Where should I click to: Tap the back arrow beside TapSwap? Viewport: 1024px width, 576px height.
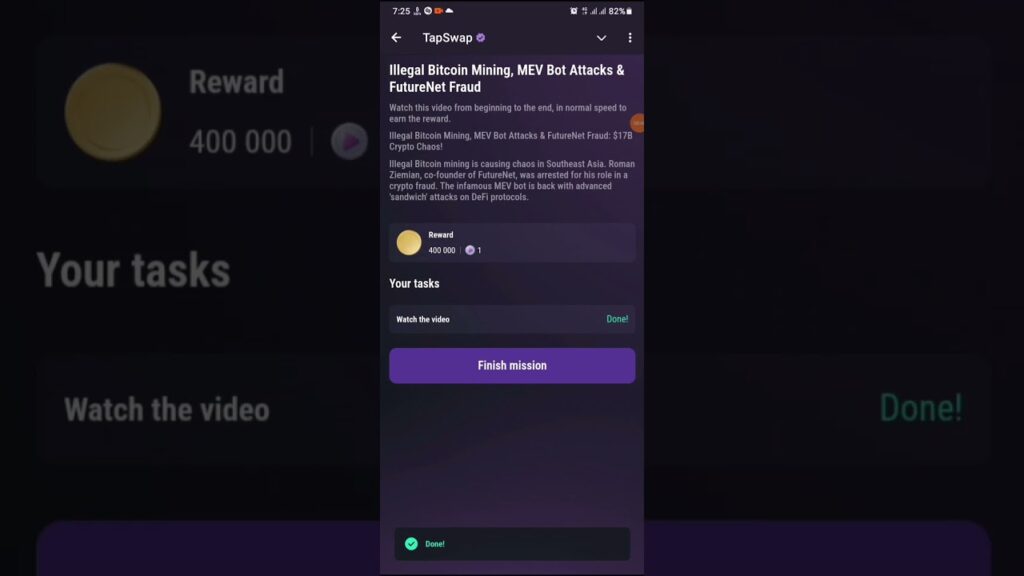coord(396,38)
